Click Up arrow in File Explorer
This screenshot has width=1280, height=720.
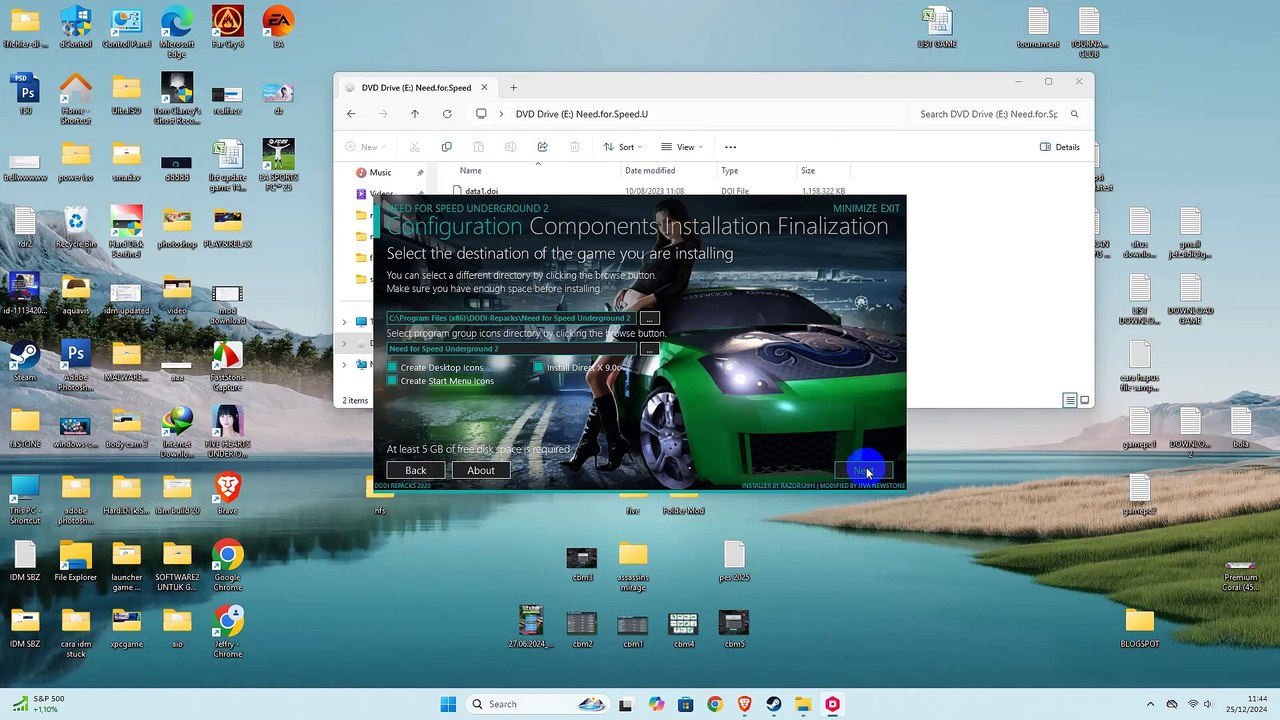pos(415,114)
